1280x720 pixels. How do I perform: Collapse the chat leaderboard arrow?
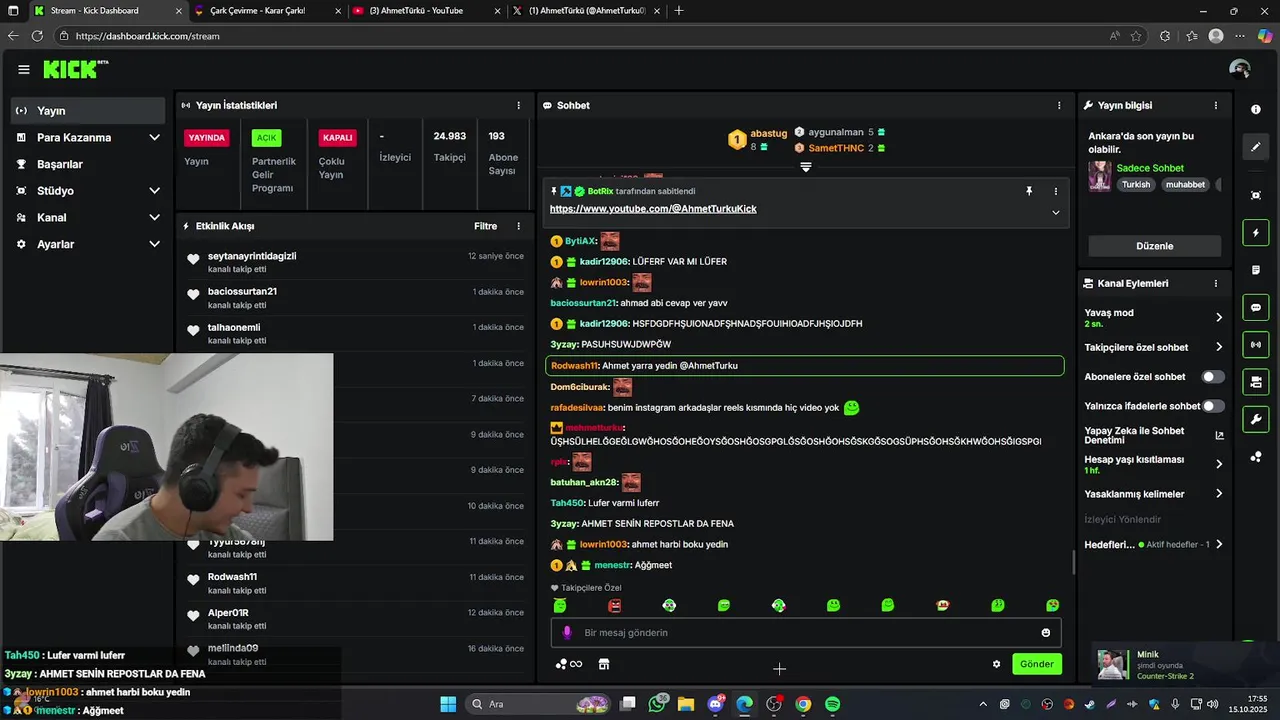tap(806, 167)
